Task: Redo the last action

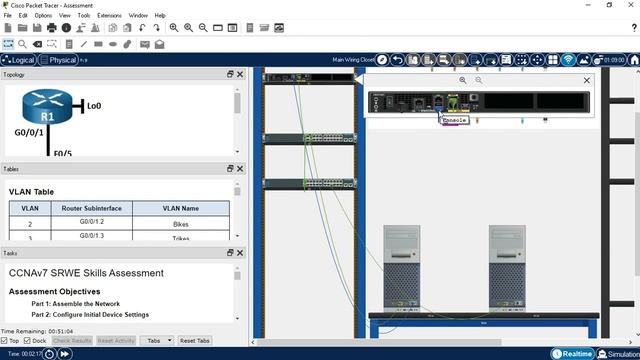Action: coord(157,28)
